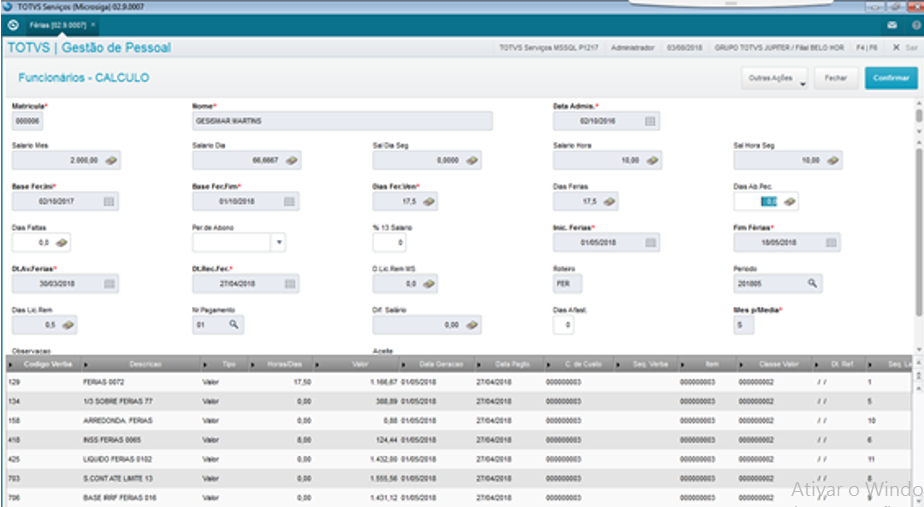924x507 pixels.
Task: Open calculator icon beside D Lic.Rem MS
Action: click(428, 284)
